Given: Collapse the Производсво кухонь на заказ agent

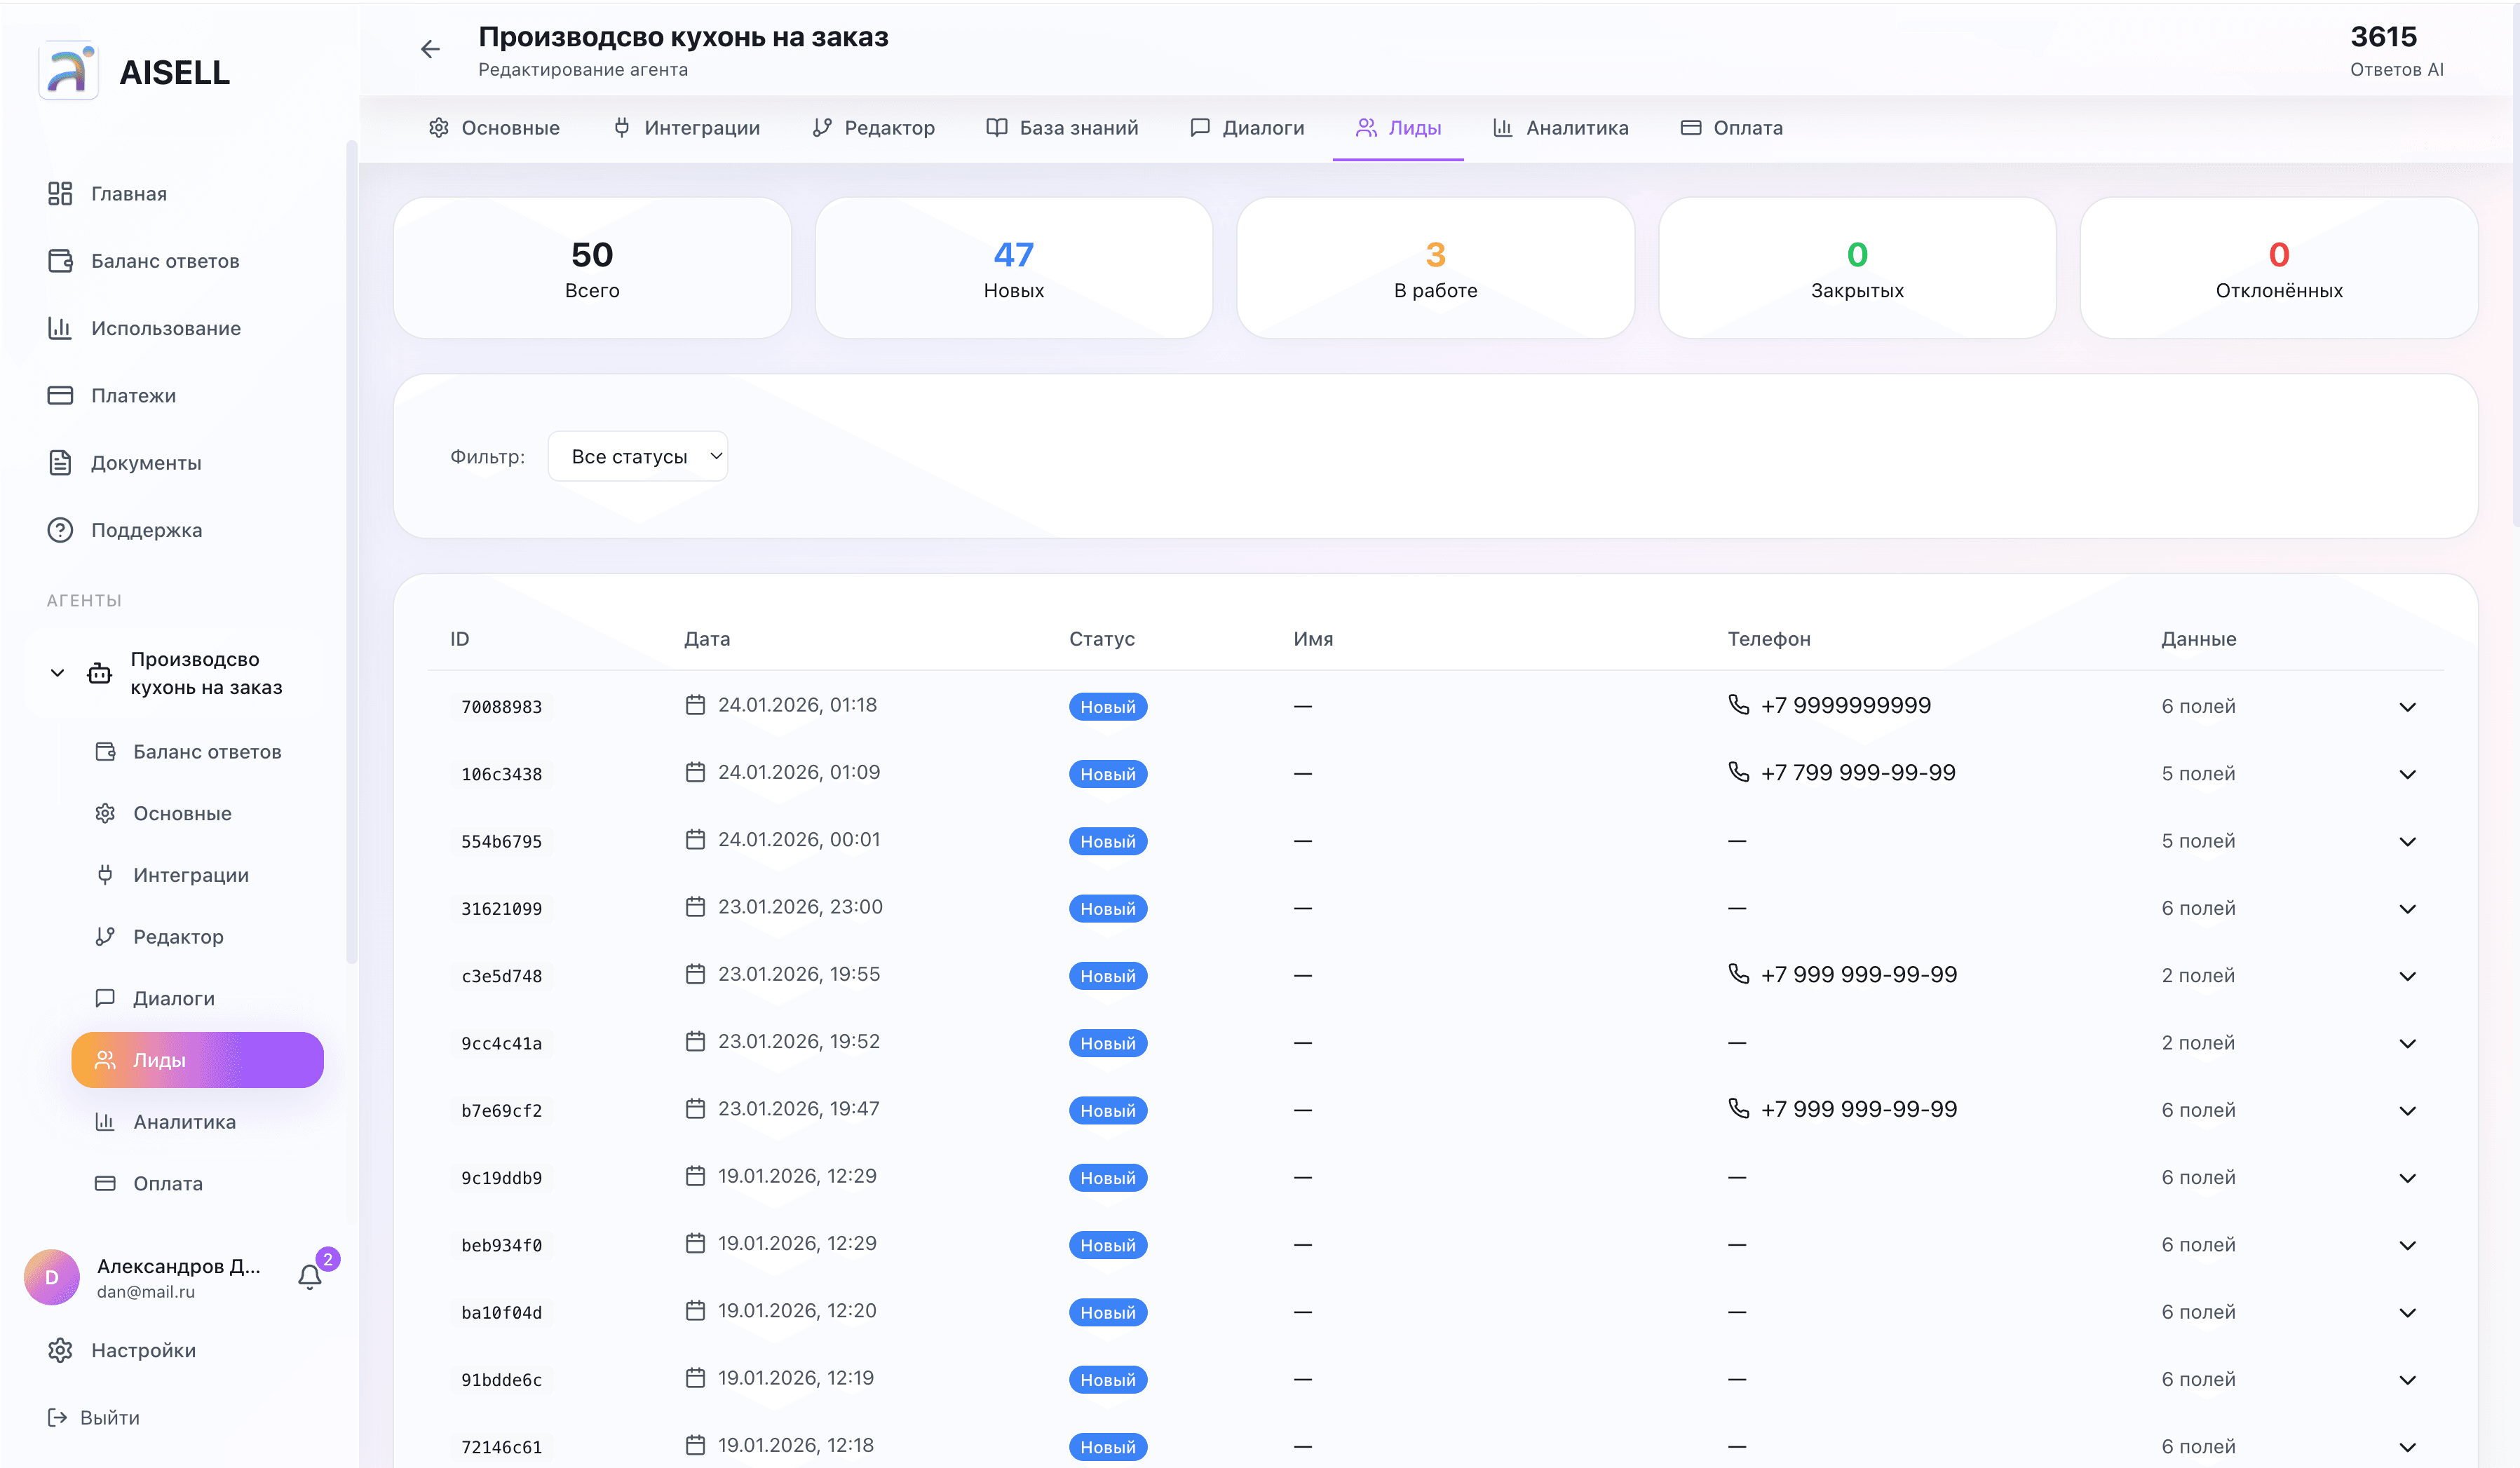Looking at the screenshot, I should tap(57, 672).
